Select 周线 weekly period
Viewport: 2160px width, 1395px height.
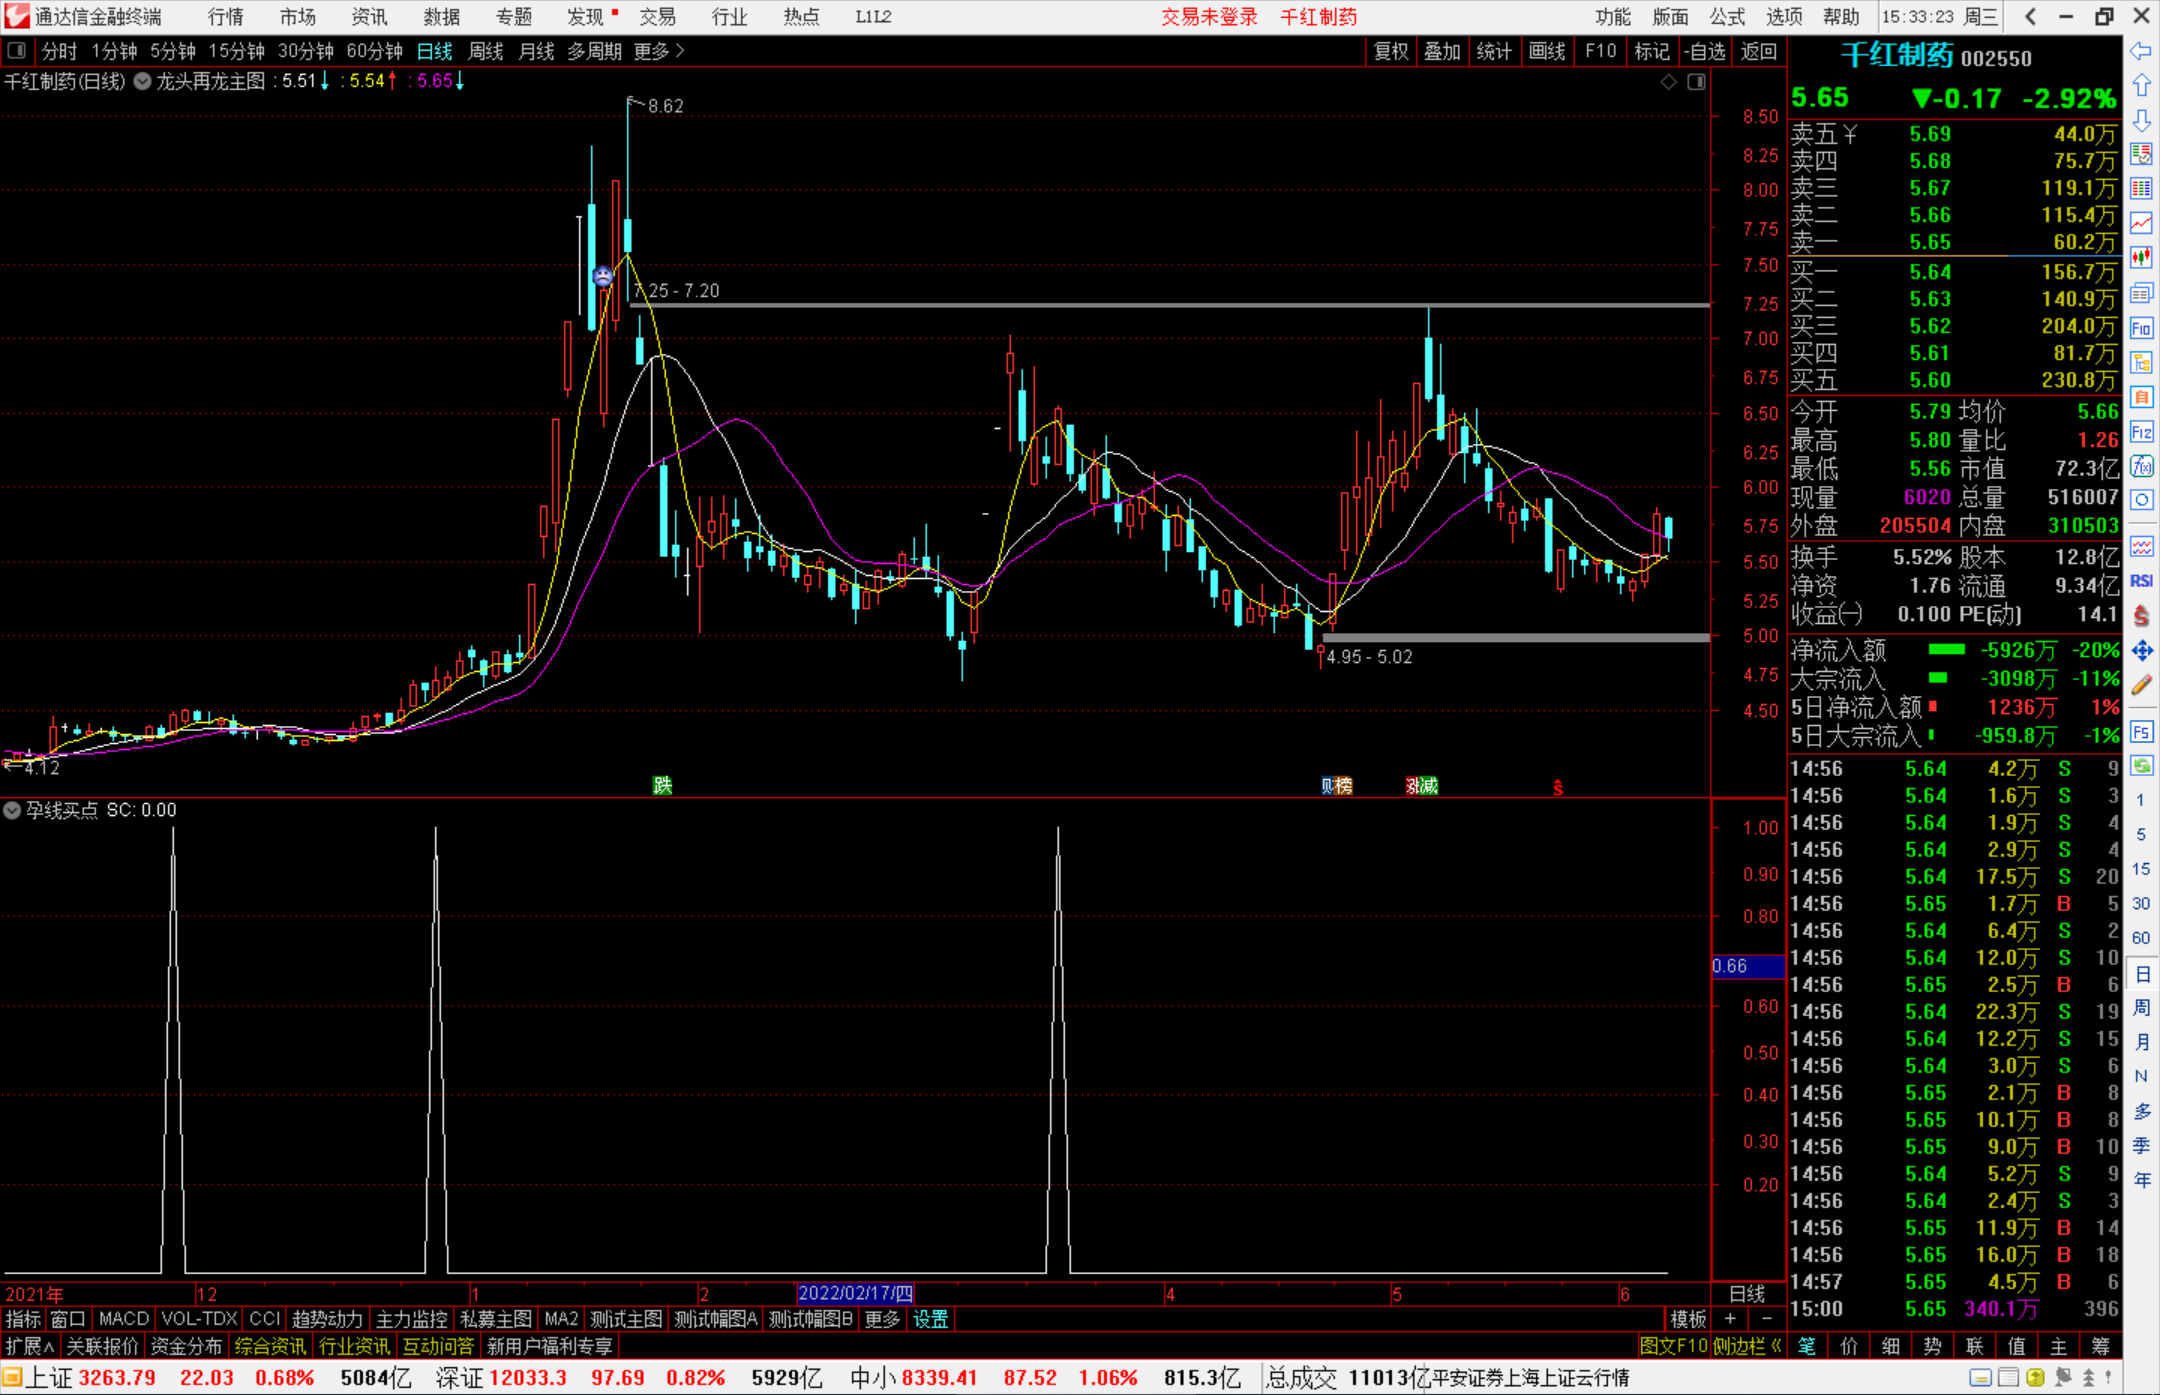(x=486, y=51)
